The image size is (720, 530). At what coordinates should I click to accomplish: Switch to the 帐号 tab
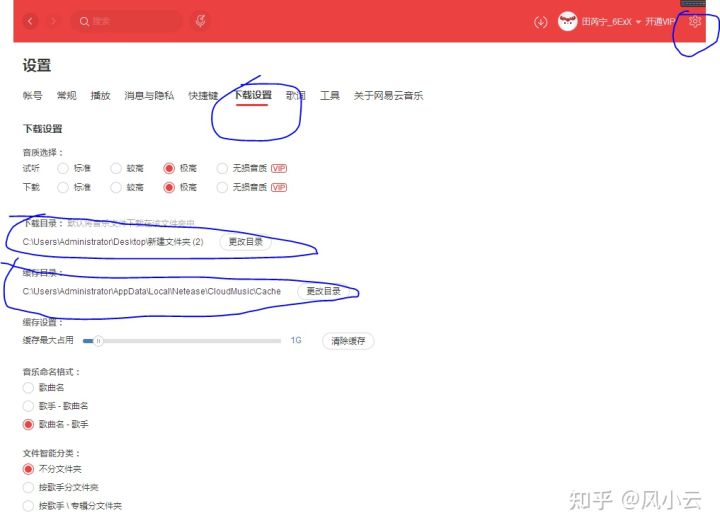pos(32,96)
